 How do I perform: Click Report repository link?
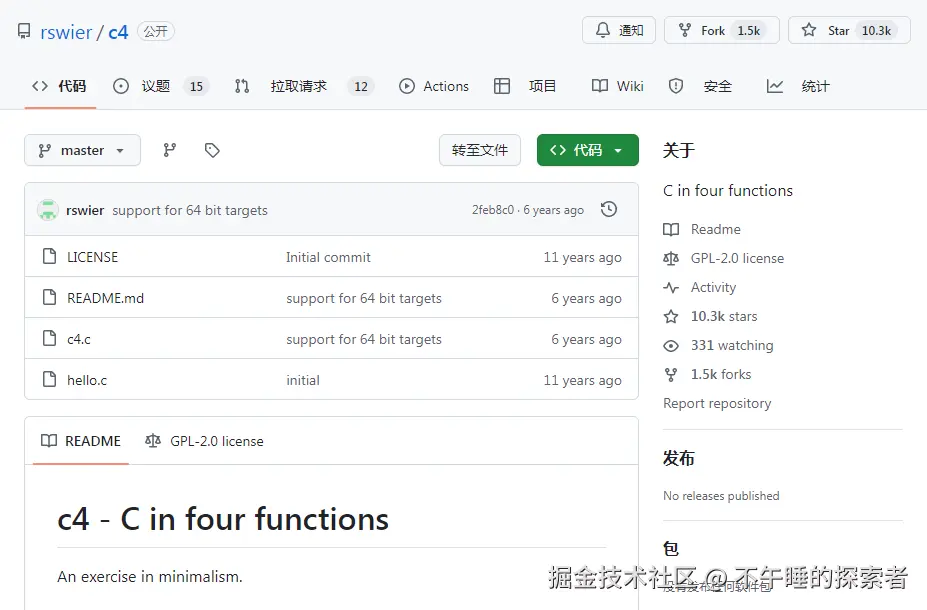717,403
